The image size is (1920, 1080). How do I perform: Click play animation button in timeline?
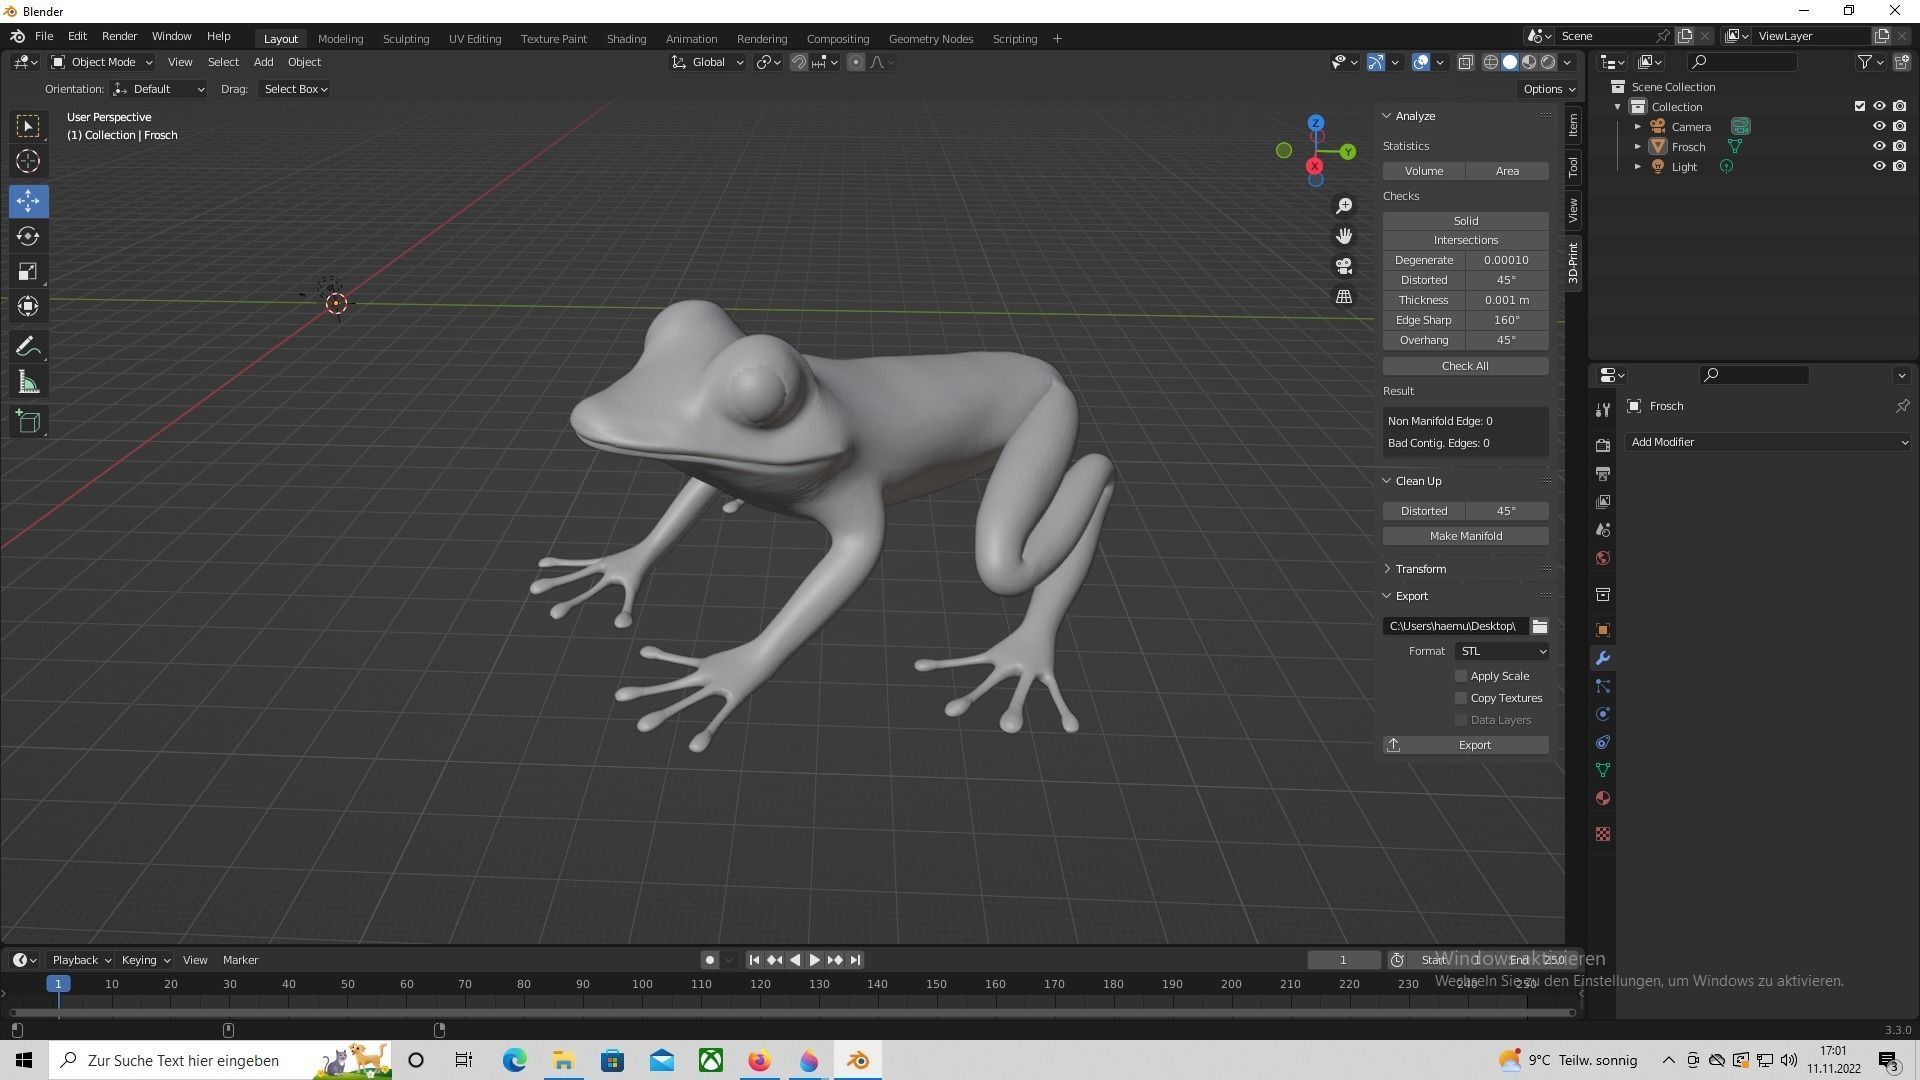(x=814, y=961)
